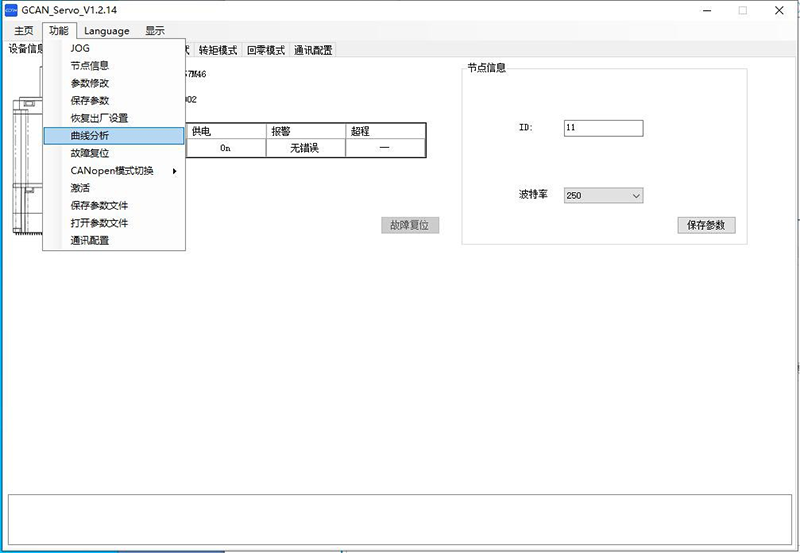Select 激活 menu entry
Viewport: 800px width, 553px height.
pos(80,188)
